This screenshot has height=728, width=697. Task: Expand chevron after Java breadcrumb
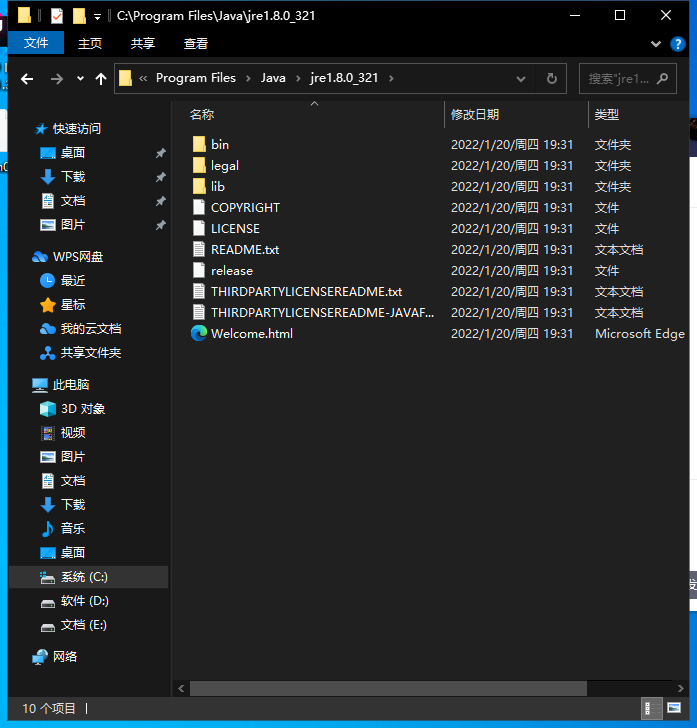pyautogui.click(x=298, y=78)
